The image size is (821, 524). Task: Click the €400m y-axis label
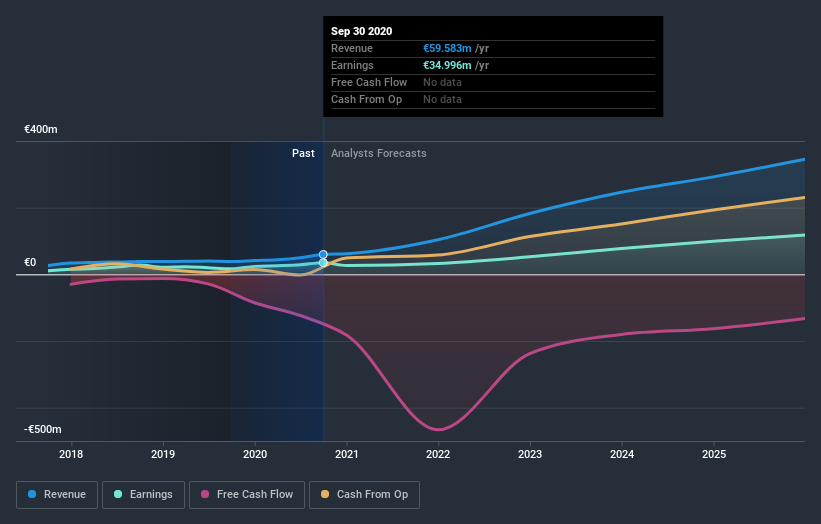41,129
